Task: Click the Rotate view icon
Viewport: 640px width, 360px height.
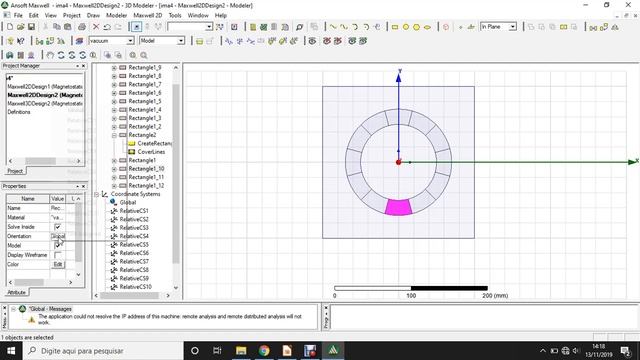Action: pyautogui.click(x=61, y=55)
